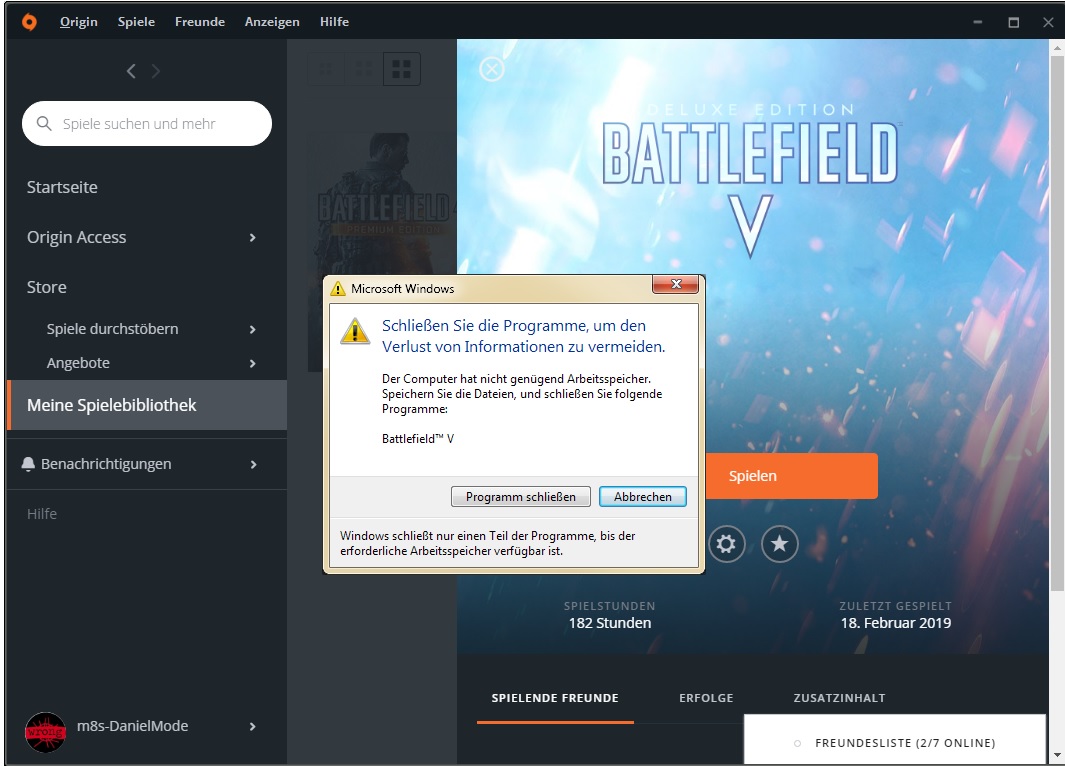Mark Battlefield V as favorite star
Image resolution: width=1065 pixels, height=766 pixels.
pyautogui.click(x=780, y=543)
